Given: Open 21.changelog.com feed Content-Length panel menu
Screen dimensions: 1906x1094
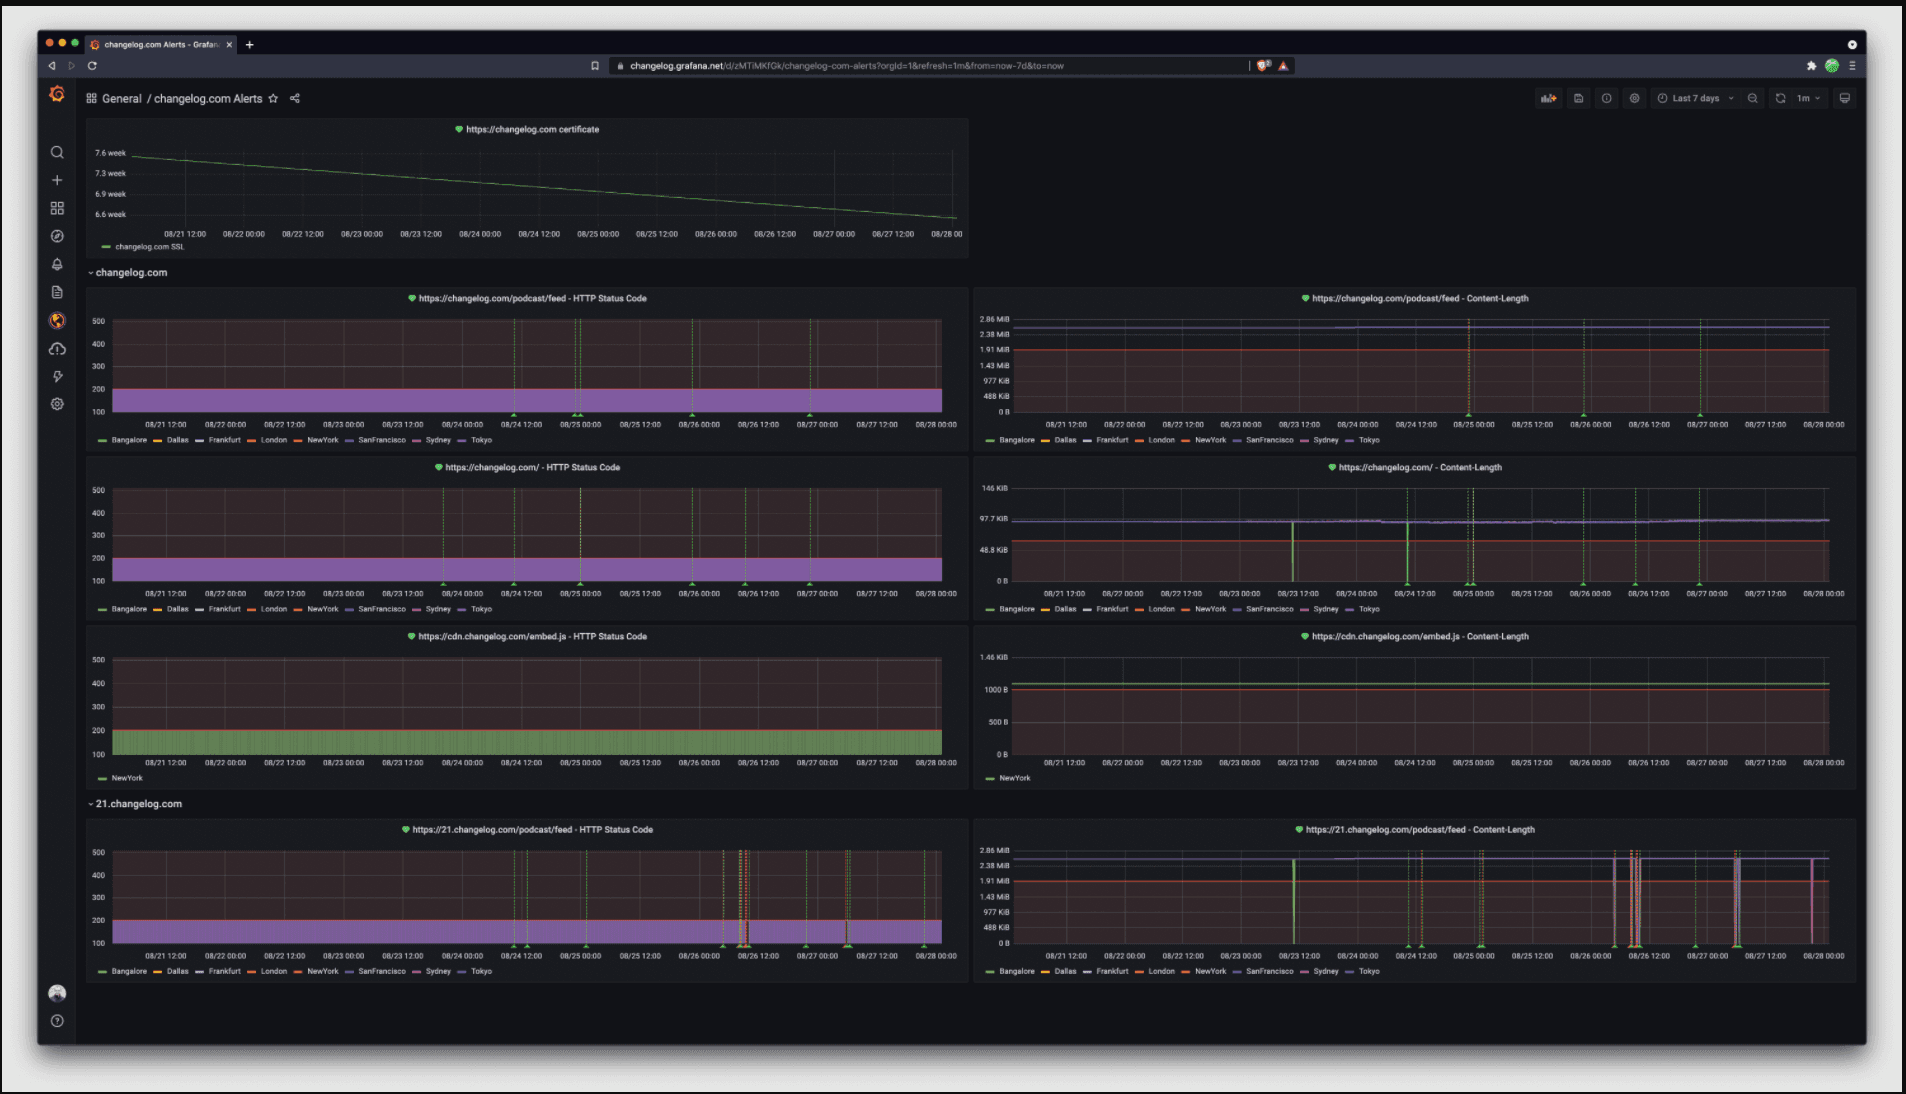Looking at the screenshot, I should [1420, 829].
